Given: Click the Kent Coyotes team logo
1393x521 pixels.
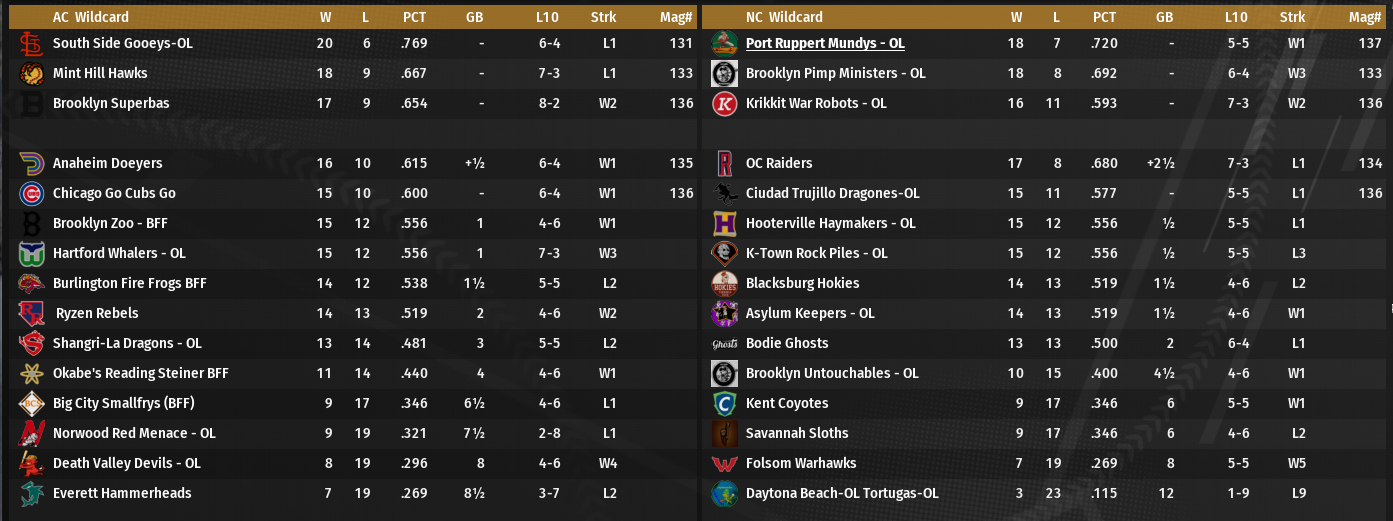Looking at the screenshot, I should pos(724,403).
